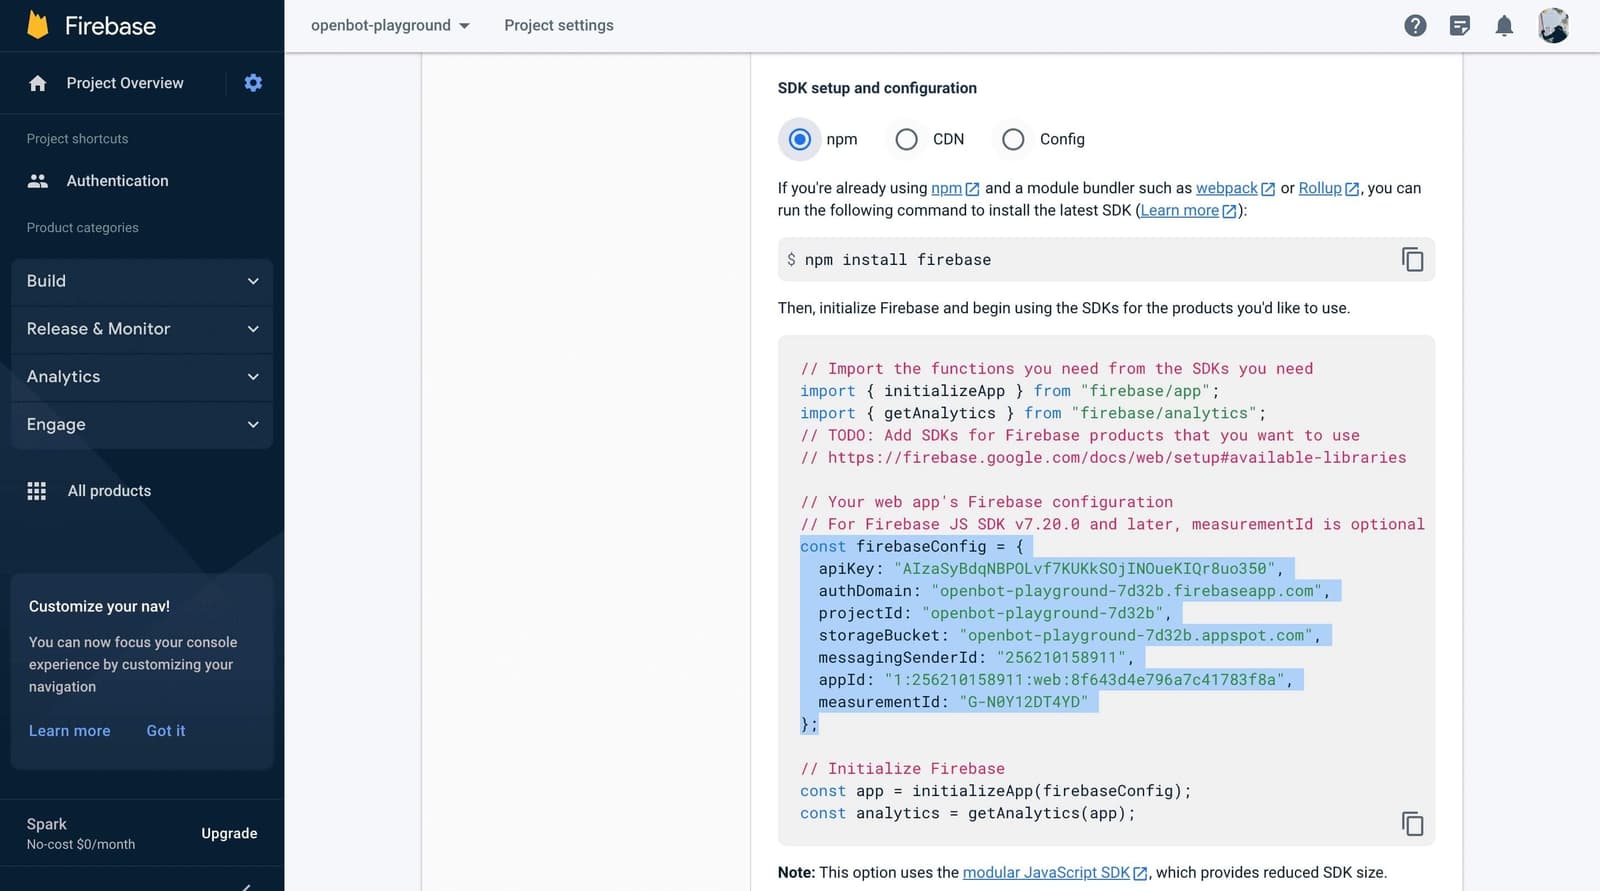
Task: Open the modular JavaScript SDK link
Action: click(x=1046, y=873)
